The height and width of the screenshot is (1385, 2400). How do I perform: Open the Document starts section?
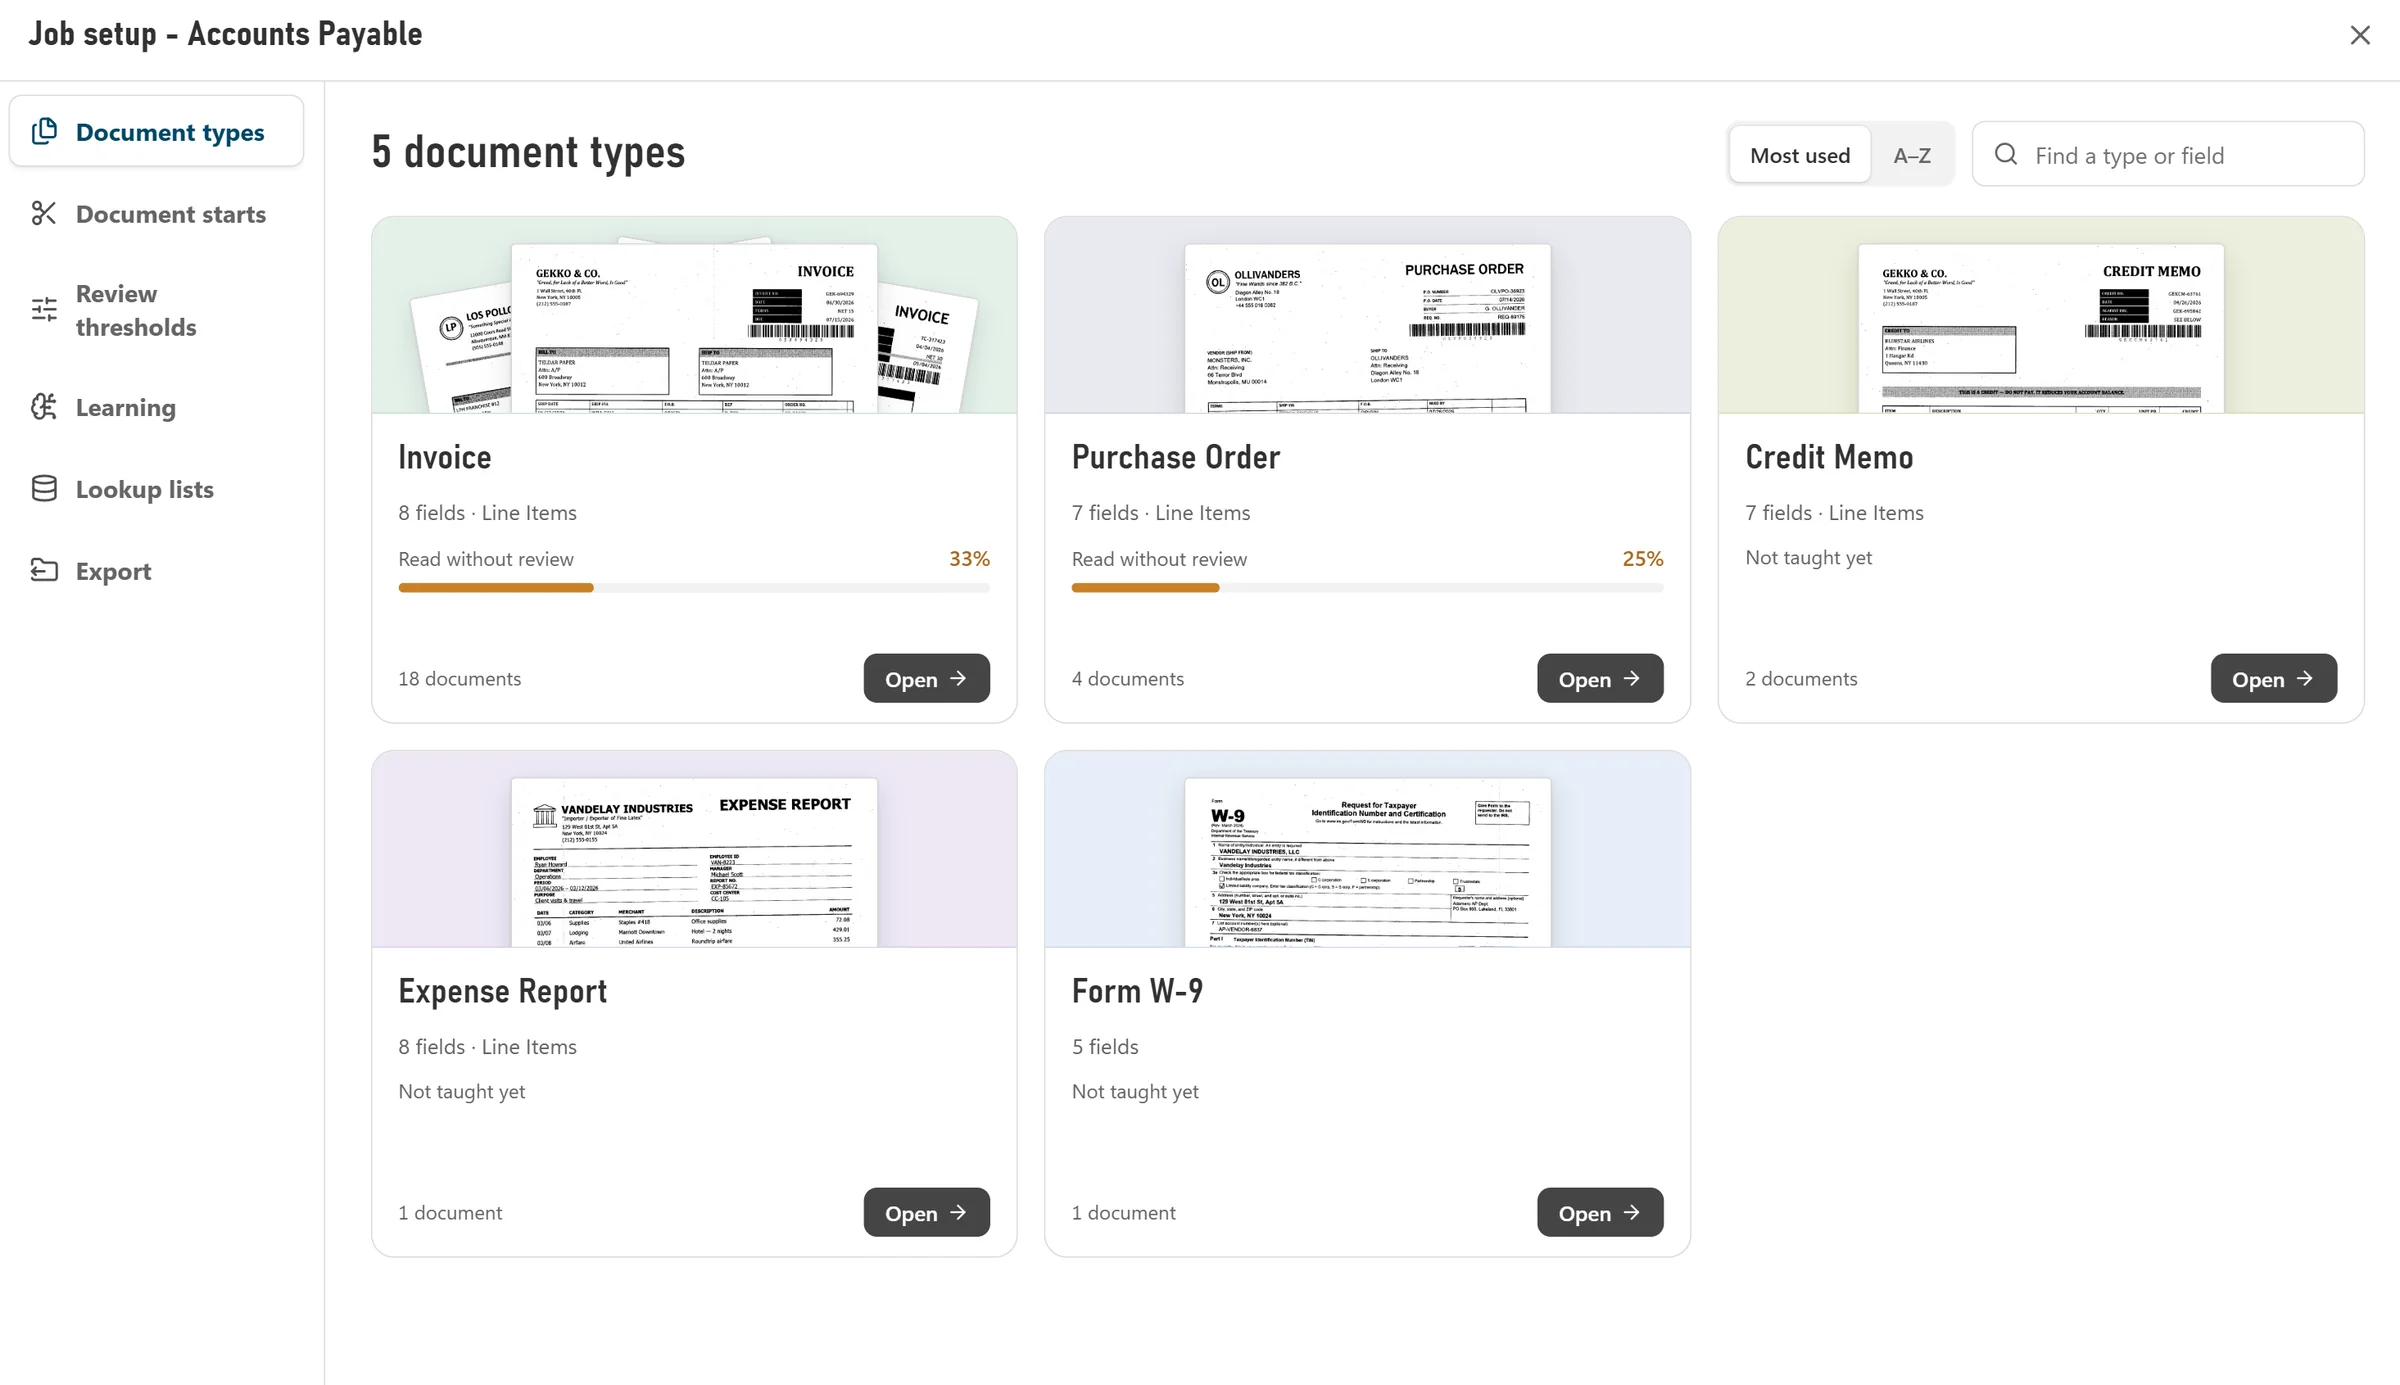pyautogui.click(x=156, y=213)
